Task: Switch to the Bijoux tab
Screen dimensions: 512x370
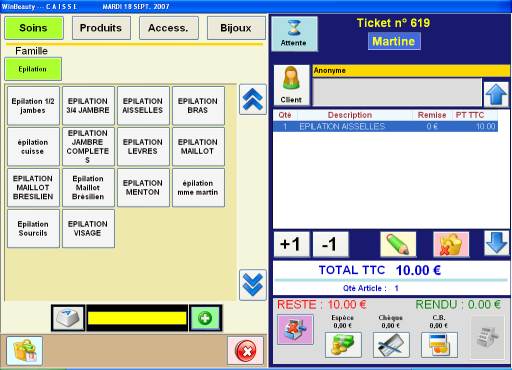Action: click(x=236, y=28)
